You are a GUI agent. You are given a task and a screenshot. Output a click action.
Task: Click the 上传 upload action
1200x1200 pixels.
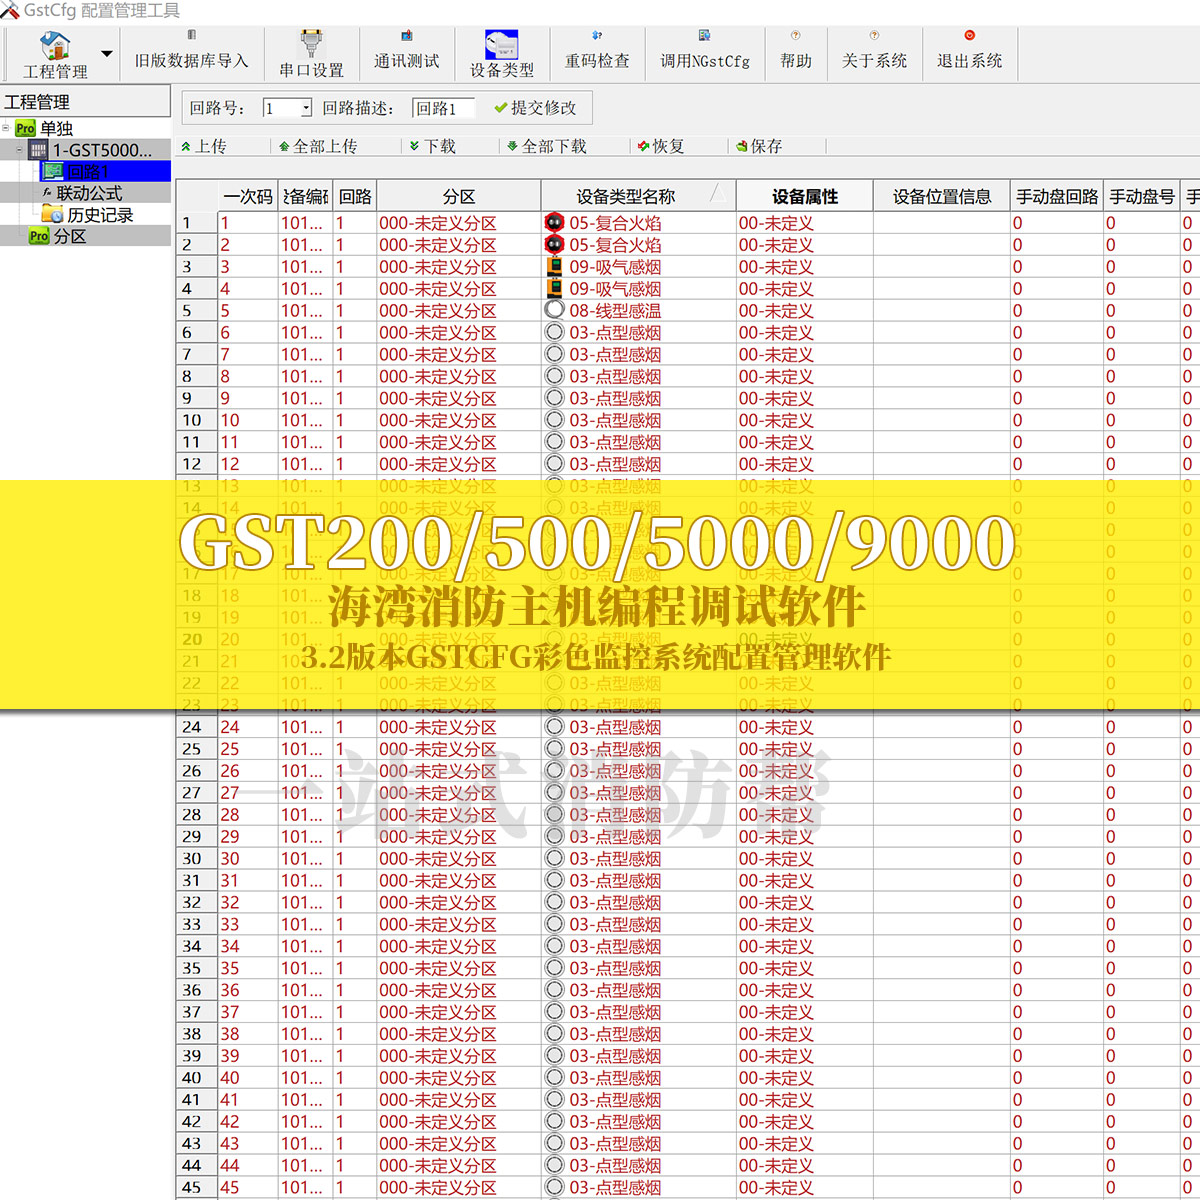click(203, 146)
